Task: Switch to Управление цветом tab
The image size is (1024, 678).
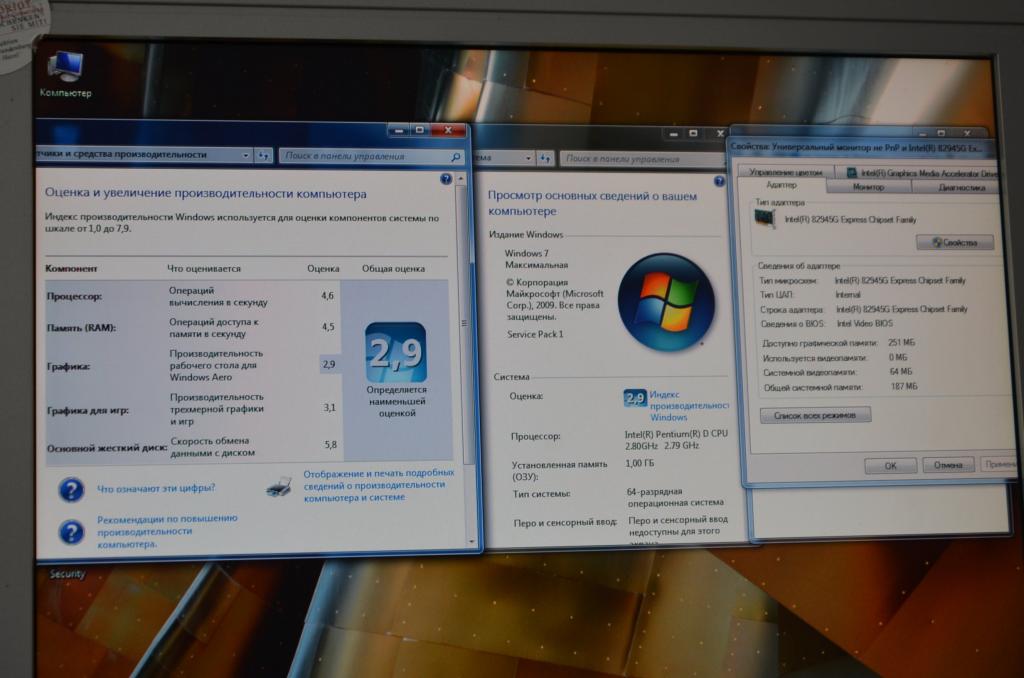Action: [786, 172]
